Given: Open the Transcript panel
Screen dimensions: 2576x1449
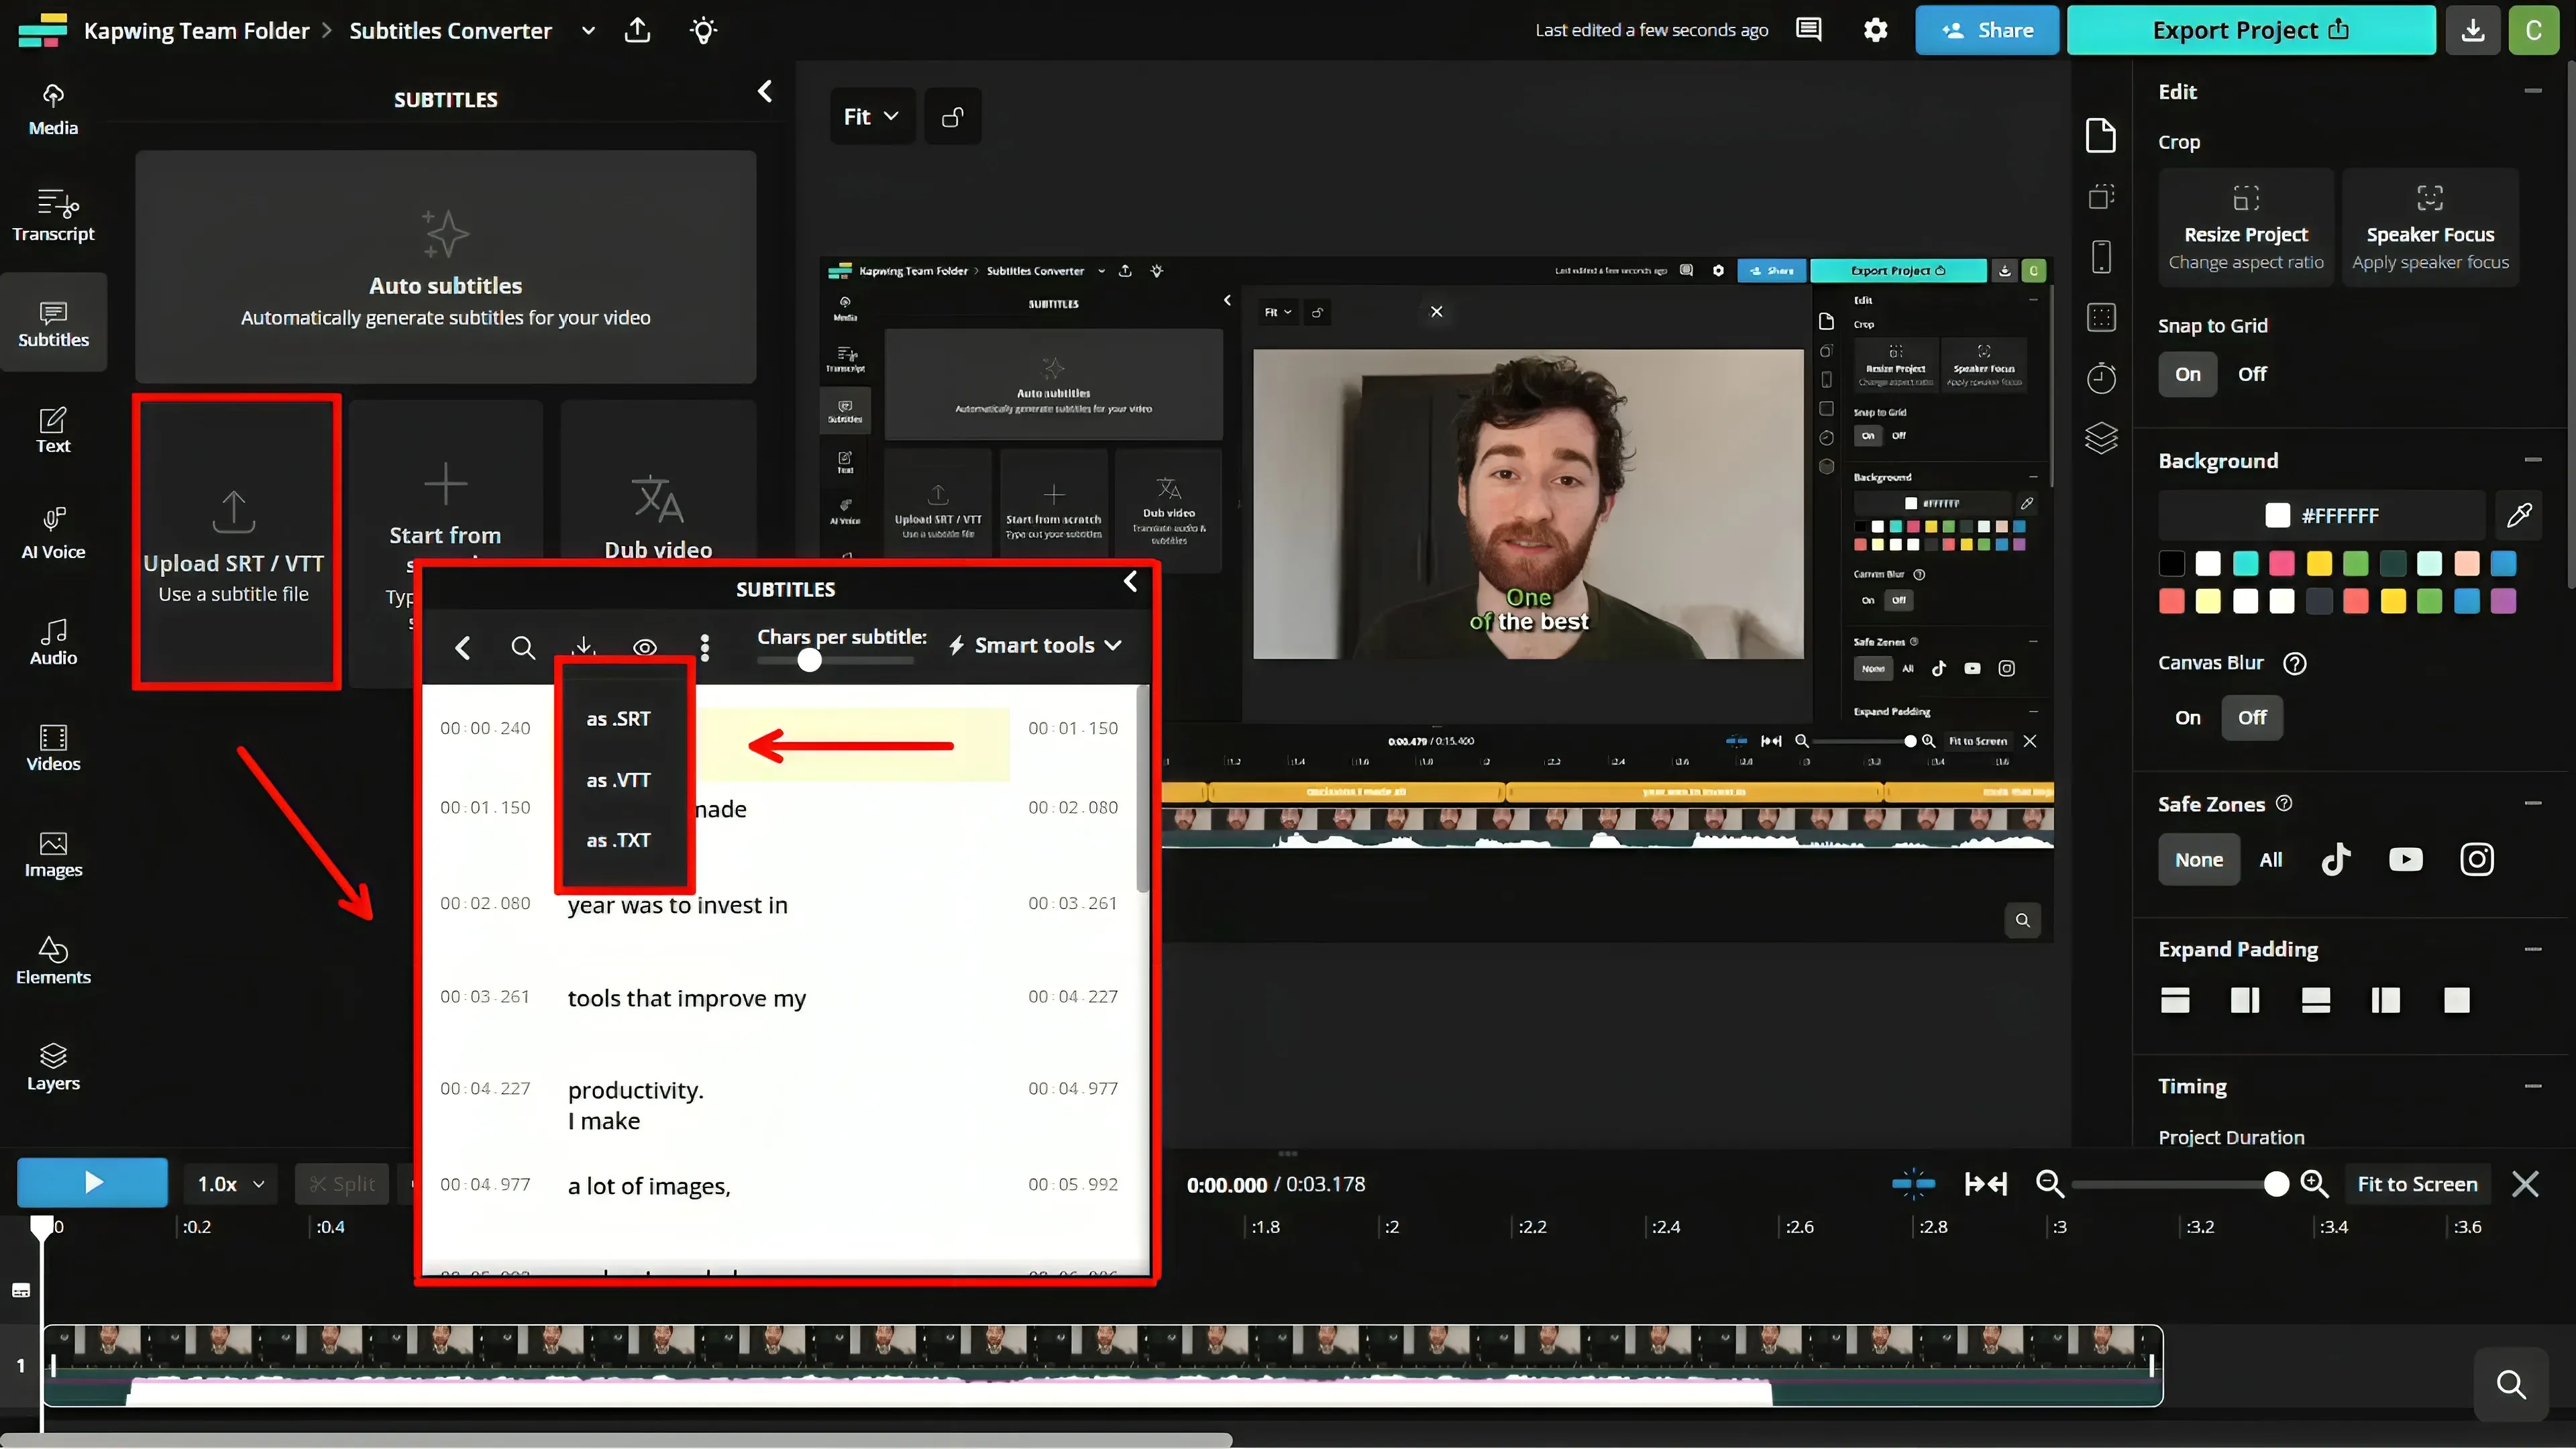Looking at the screenshot, I should point(53,215).
